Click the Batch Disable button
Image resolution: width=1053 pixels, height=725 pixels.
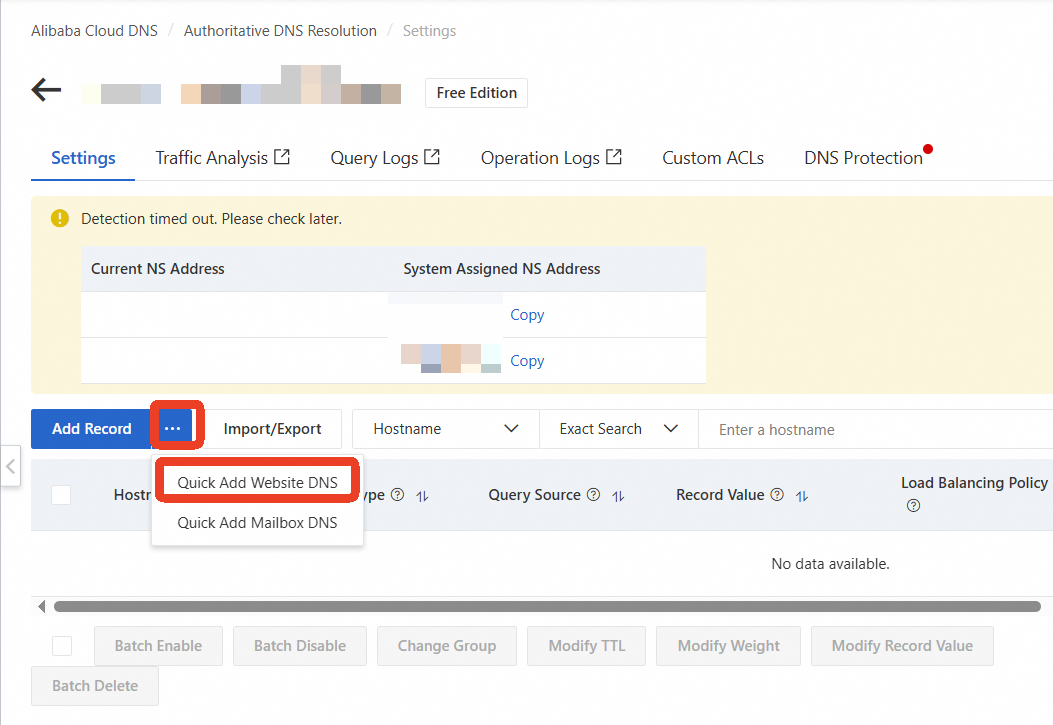point(300,646)
